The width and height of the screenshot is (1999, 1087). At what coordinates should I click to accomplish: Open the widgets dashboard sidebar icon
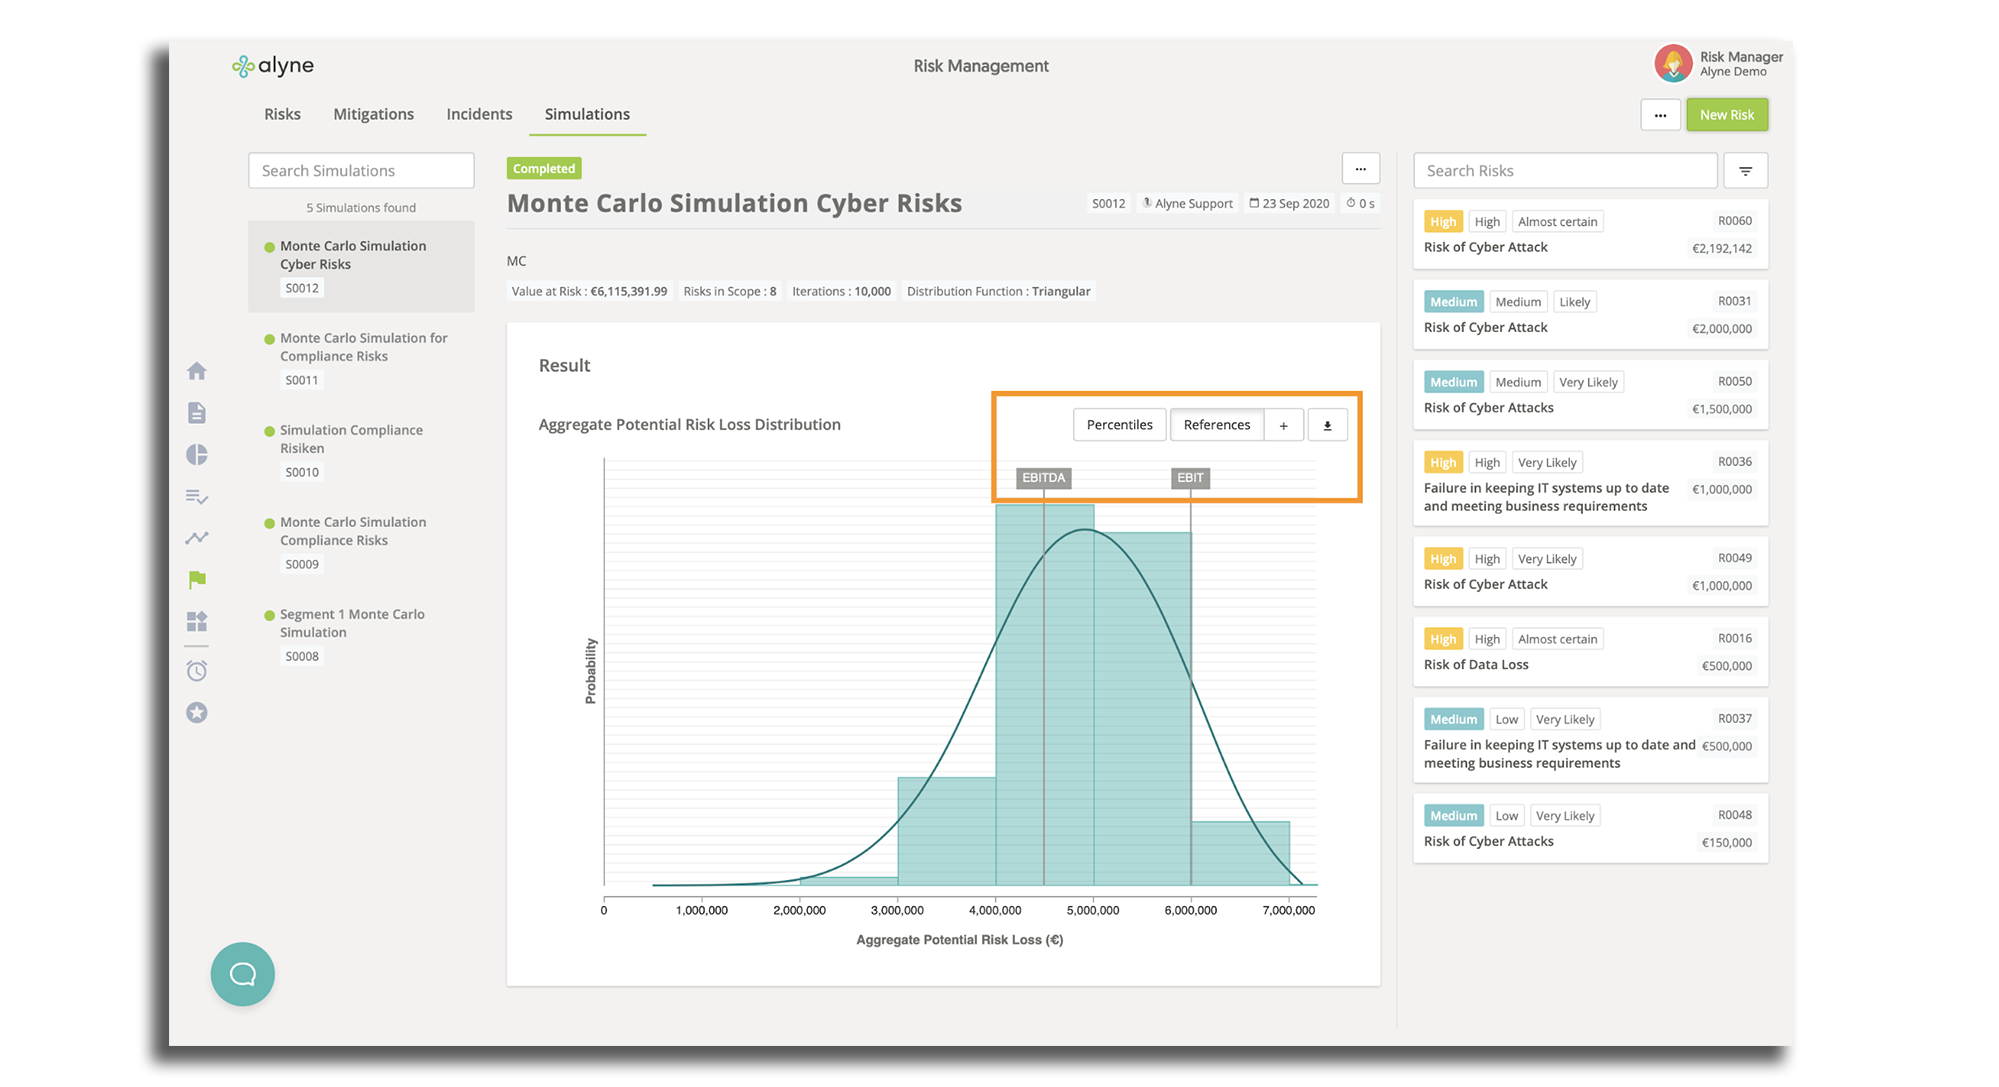pos(197,622)
